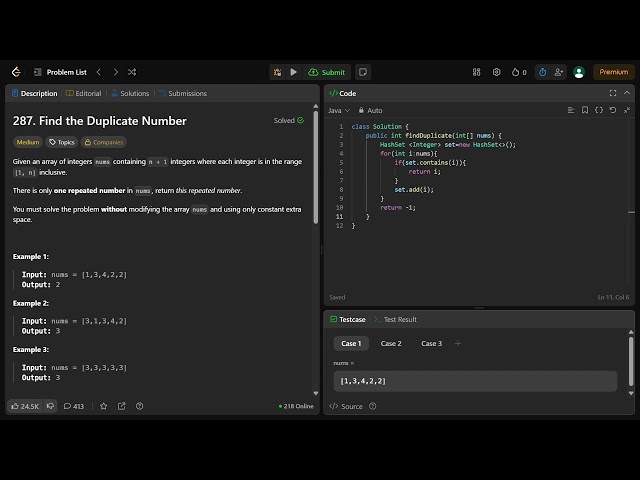Screen dimensions: 640x480
Task: Open the Java language dropdown
Action: tap(339, 111)
